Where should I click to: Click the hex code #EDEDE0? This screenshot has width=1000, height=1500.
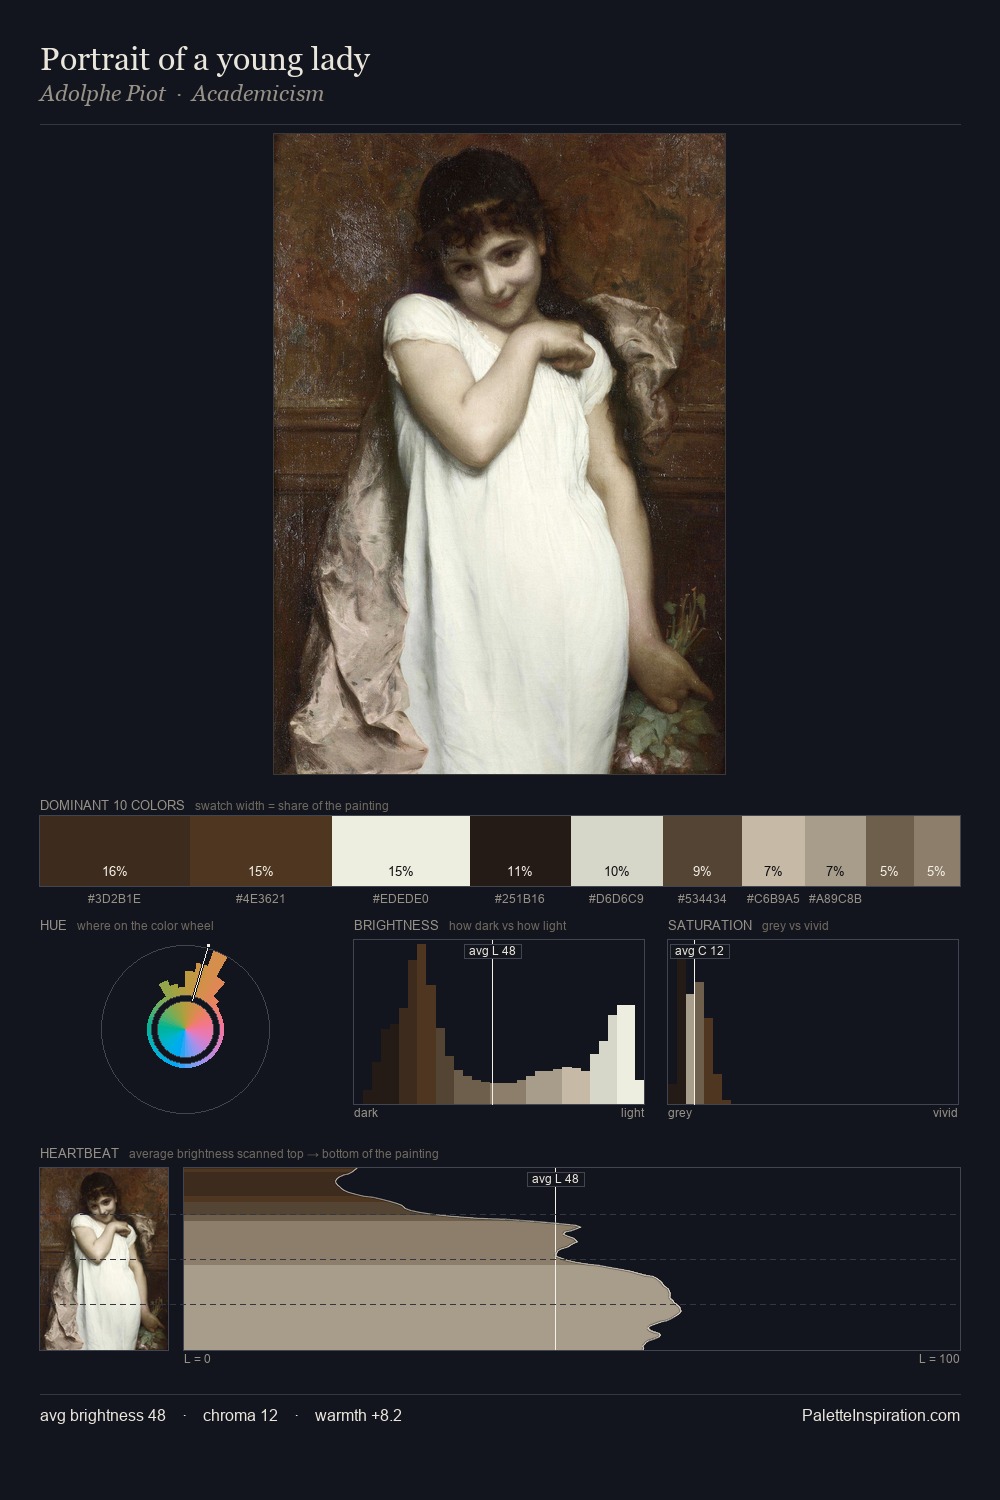click(x=400, y=899)
